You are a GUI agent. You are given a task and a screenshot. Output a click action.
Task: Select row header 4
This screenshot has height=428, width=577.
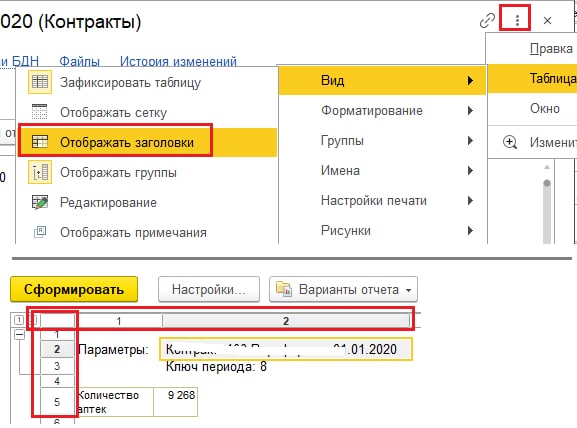pyautogui.click(x=57, y=381)
